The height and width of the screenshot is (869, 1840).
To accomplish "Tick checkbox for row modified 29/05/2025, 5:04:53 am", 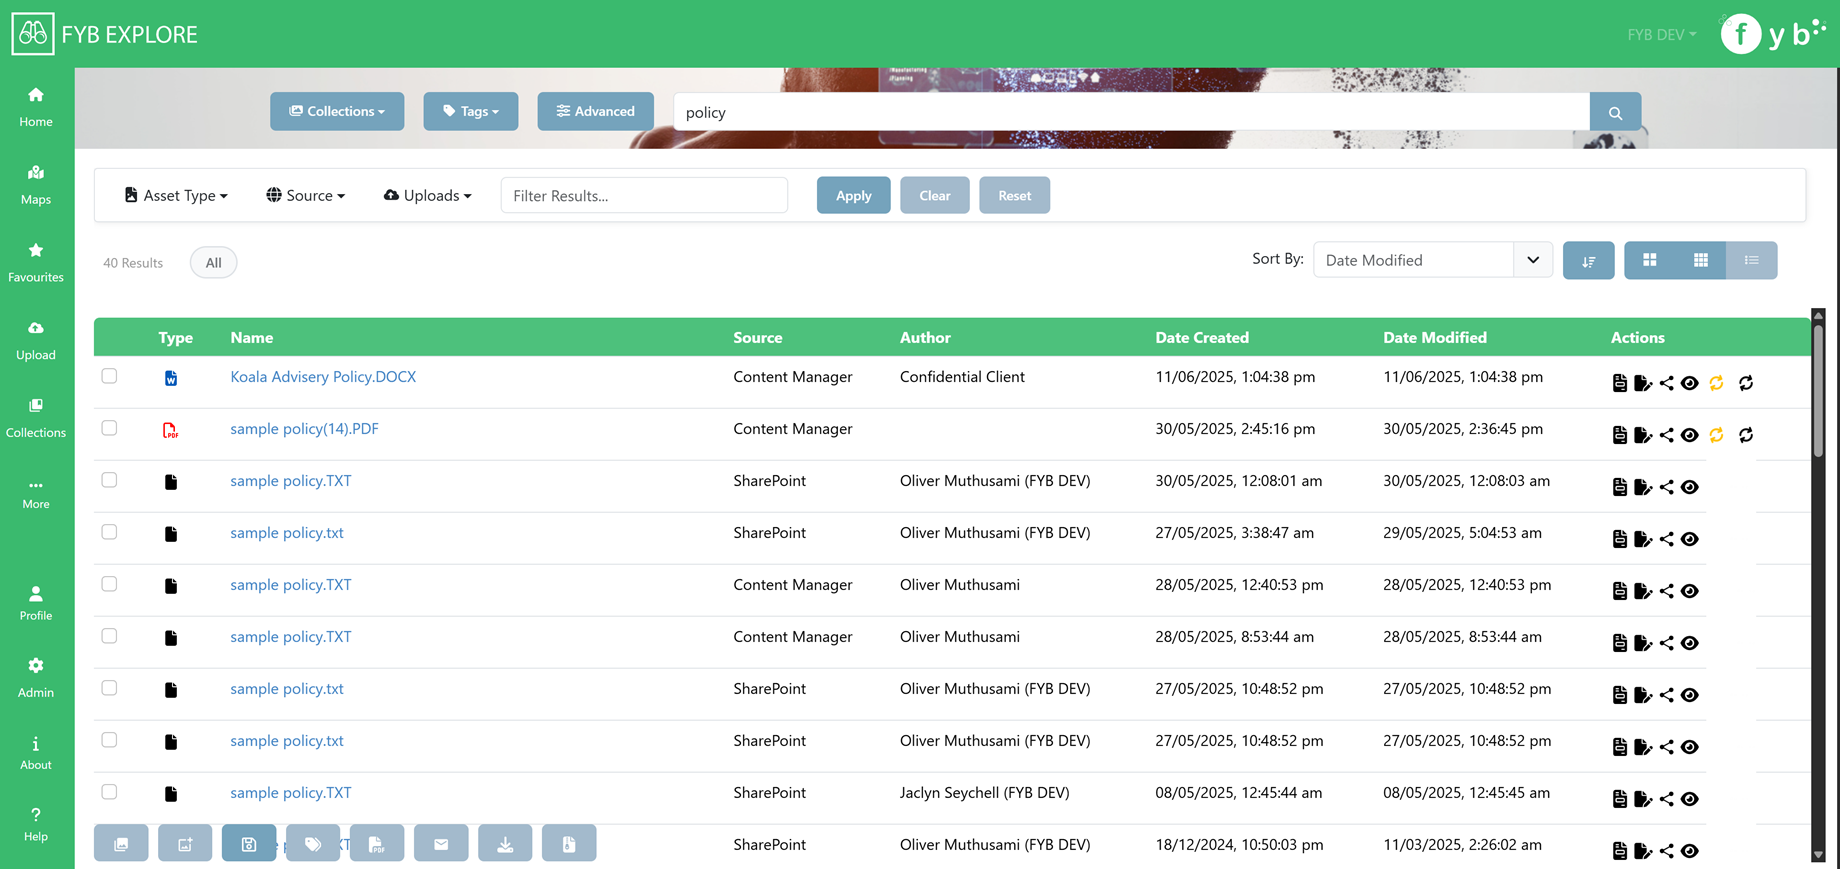I will click(x=109, y=532).
